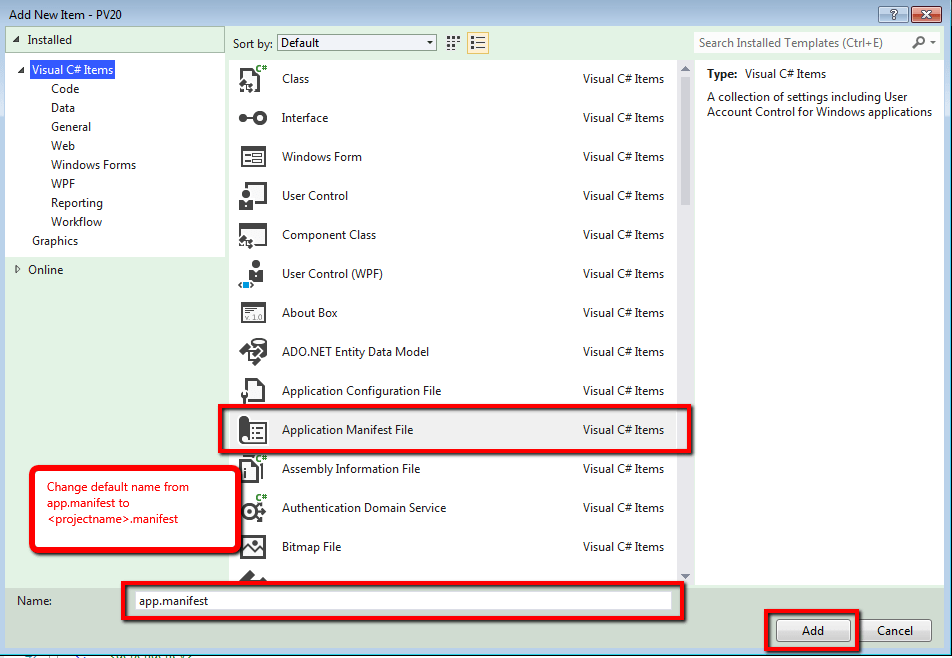Screen dimensions: 952x658
Task: Select the User Control template icon
Action: pyautogui.click(x=254, y=195)
